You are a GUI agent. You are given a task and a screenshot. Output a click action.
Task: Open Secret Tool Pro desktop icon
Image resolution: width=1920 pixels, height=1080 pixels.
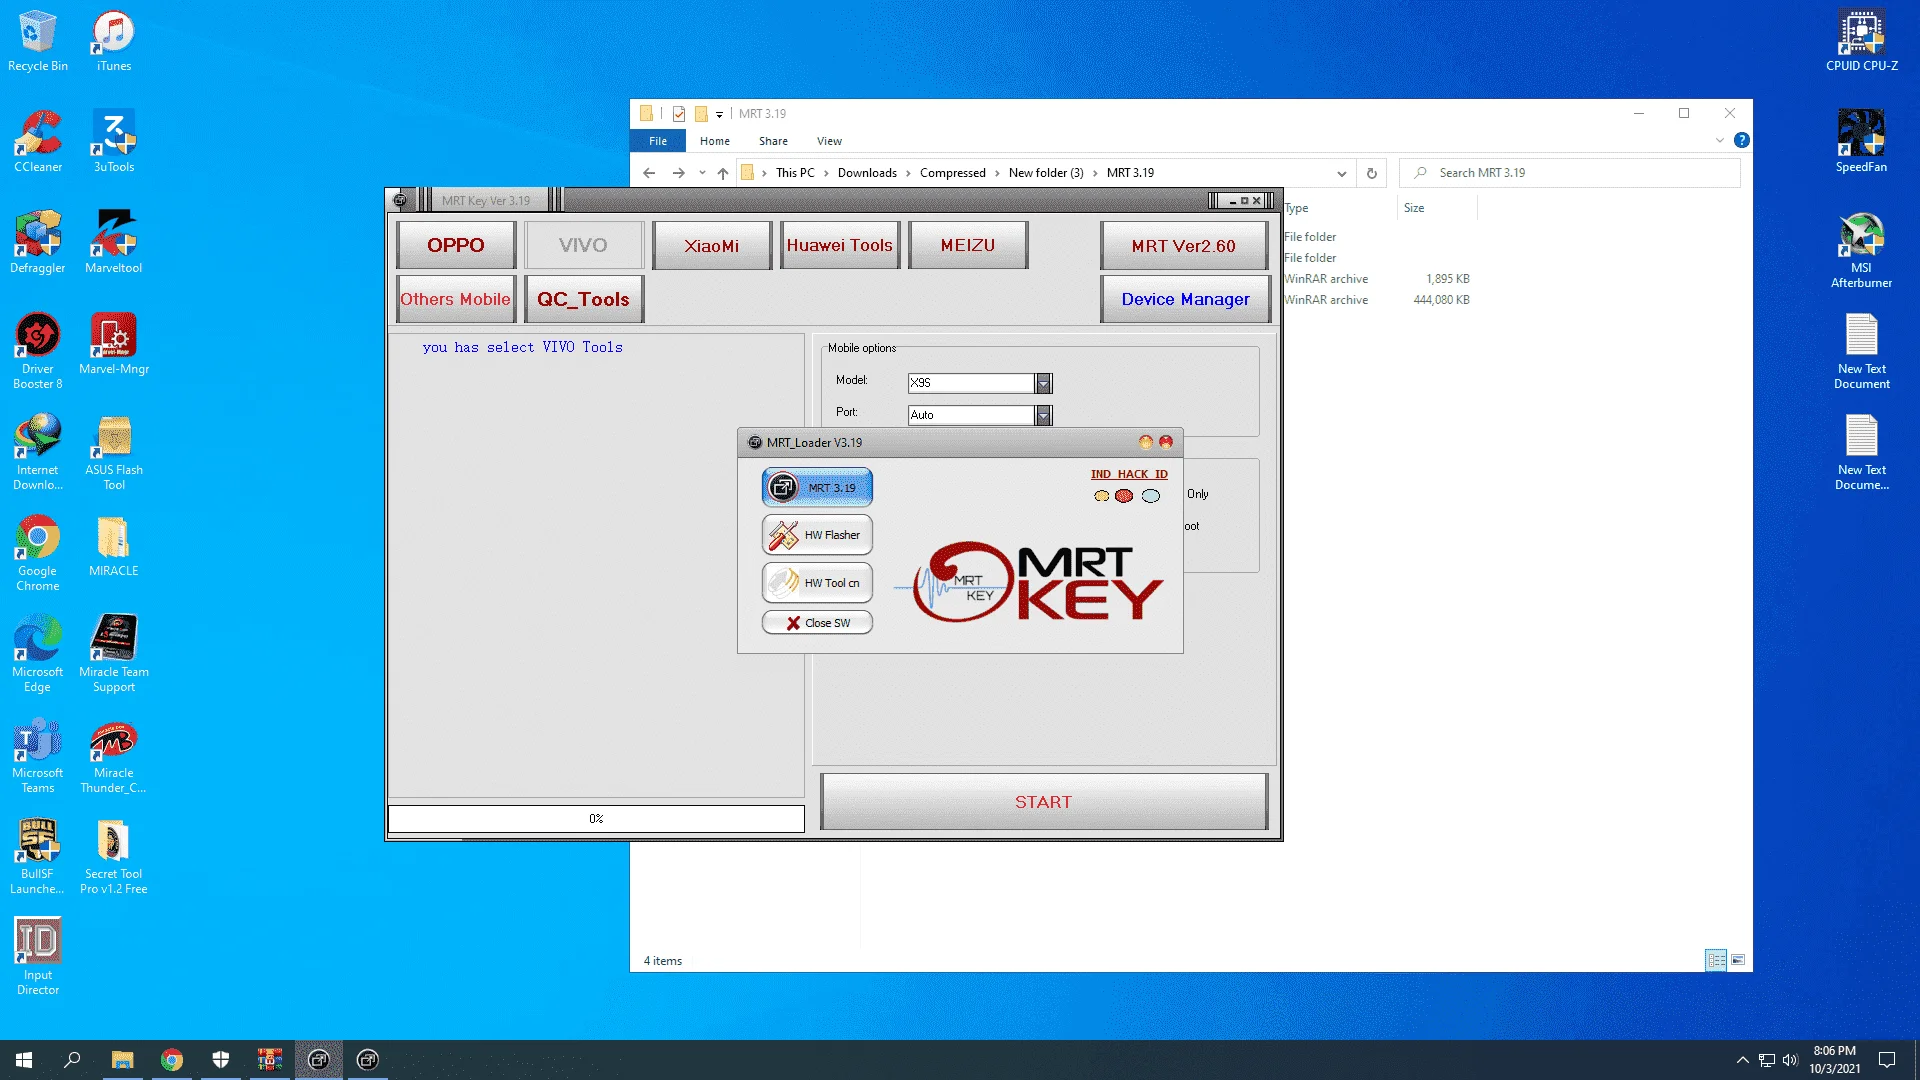pos(114,856)
